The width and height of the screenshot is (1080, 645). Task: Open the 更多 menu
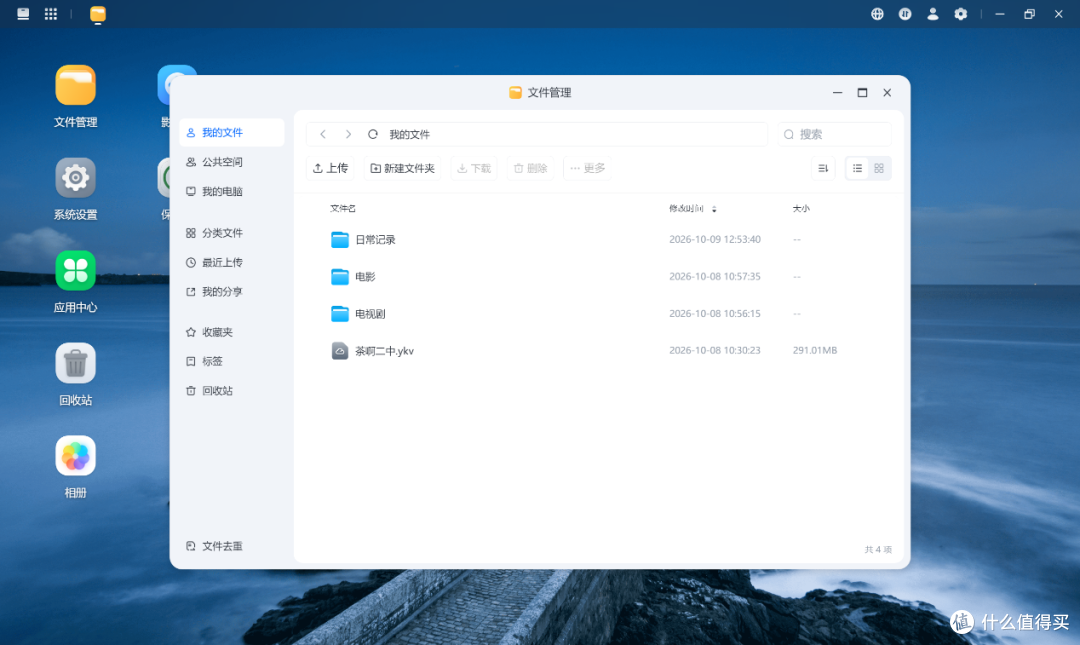(x=587, y=168)
